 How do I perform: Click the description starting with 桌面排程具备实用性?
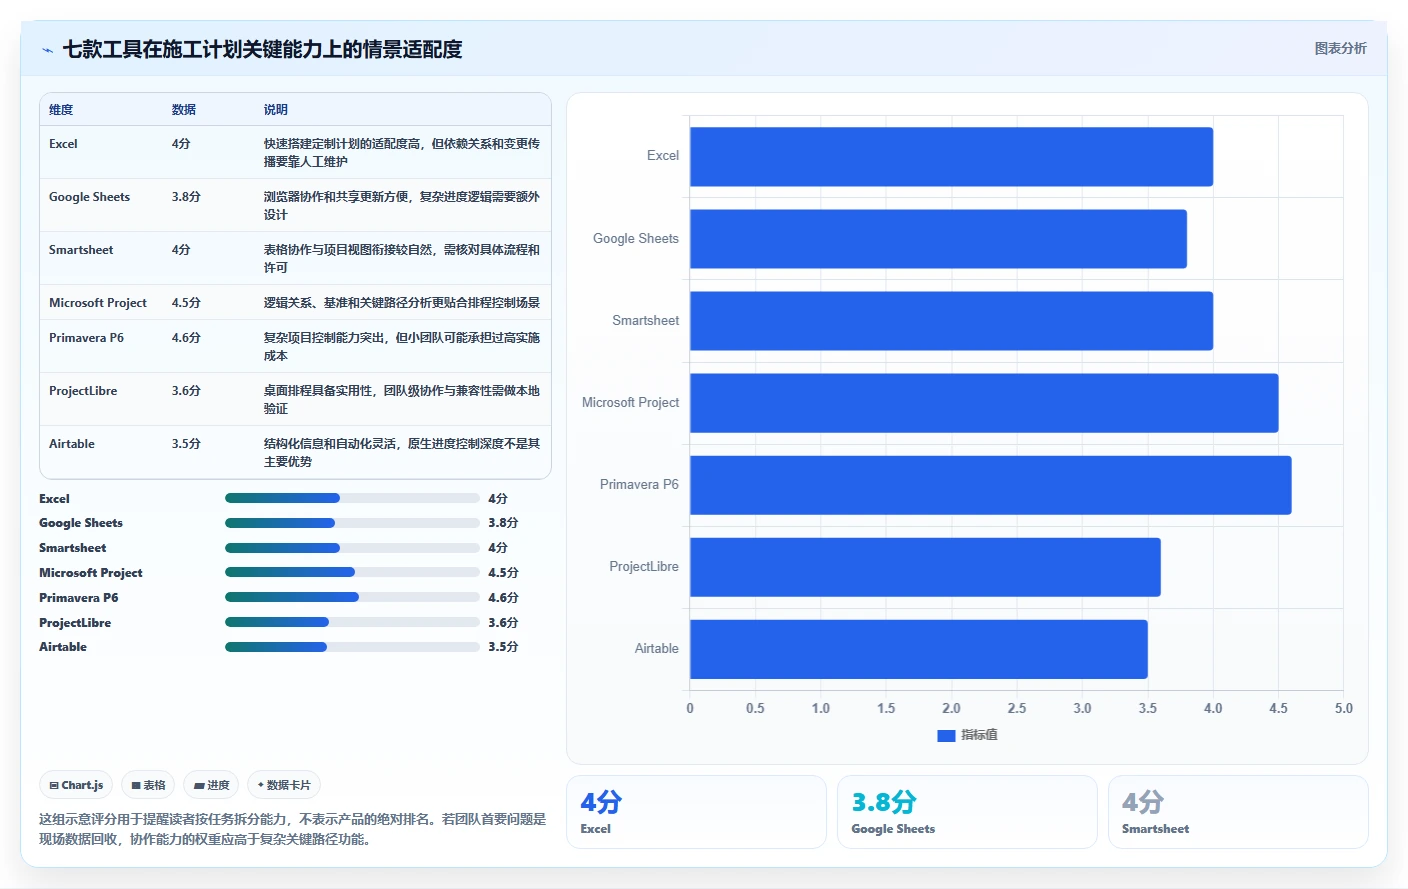point(402,400)
